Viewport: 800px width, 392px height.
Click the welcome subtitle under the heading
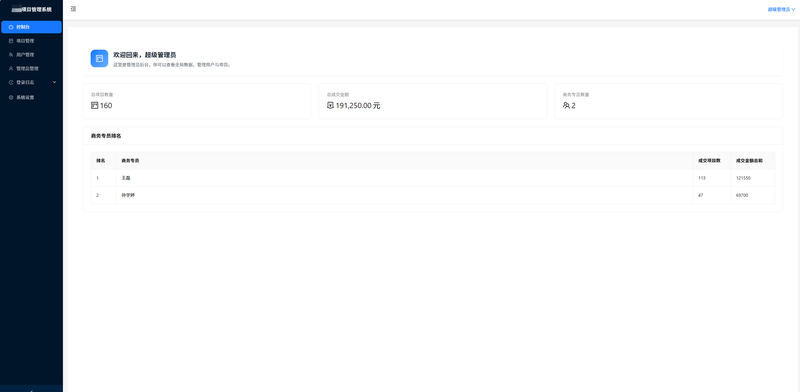click(x=172, y=65)
